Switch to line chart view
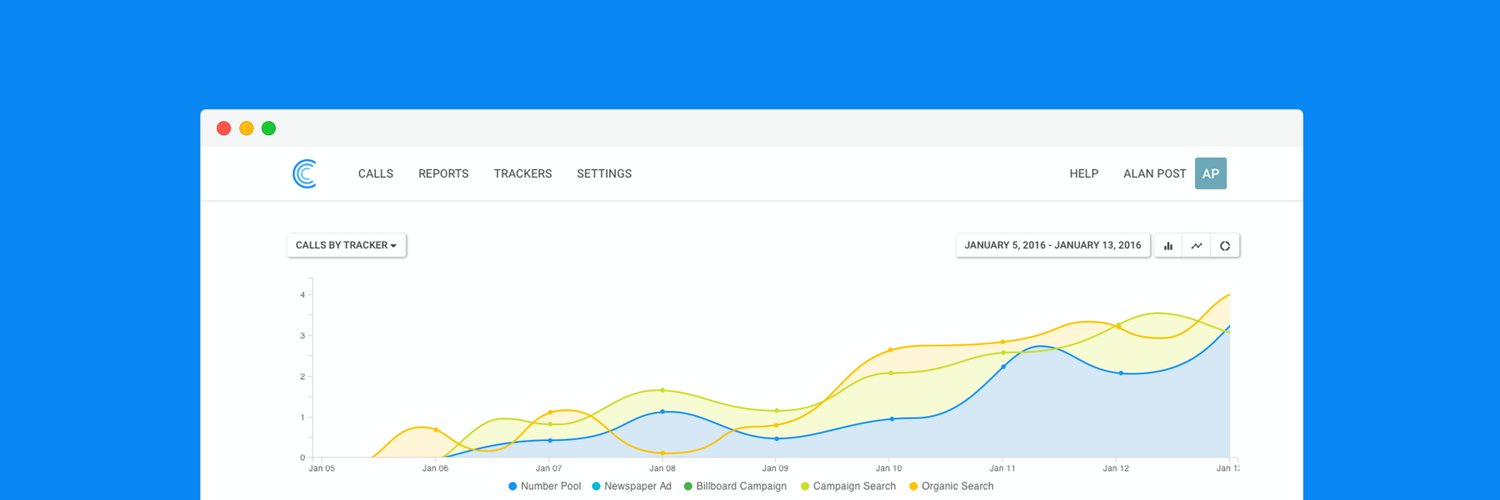The image size is (1500, 500). pyautogui.click(x=1196, y=246)
